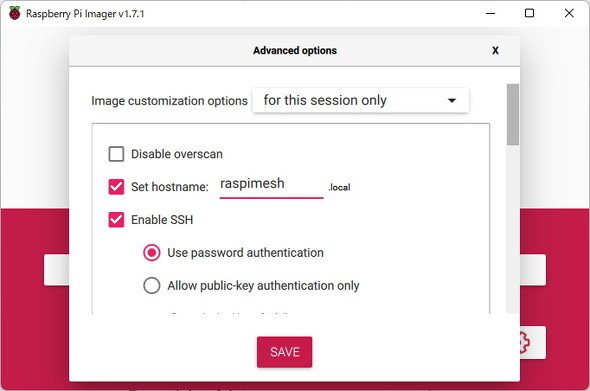Viewport: 590px width, 391px height.
Task: Click the dialog's vertical scrollbar thumb
Action: click(x=512, y=114)
